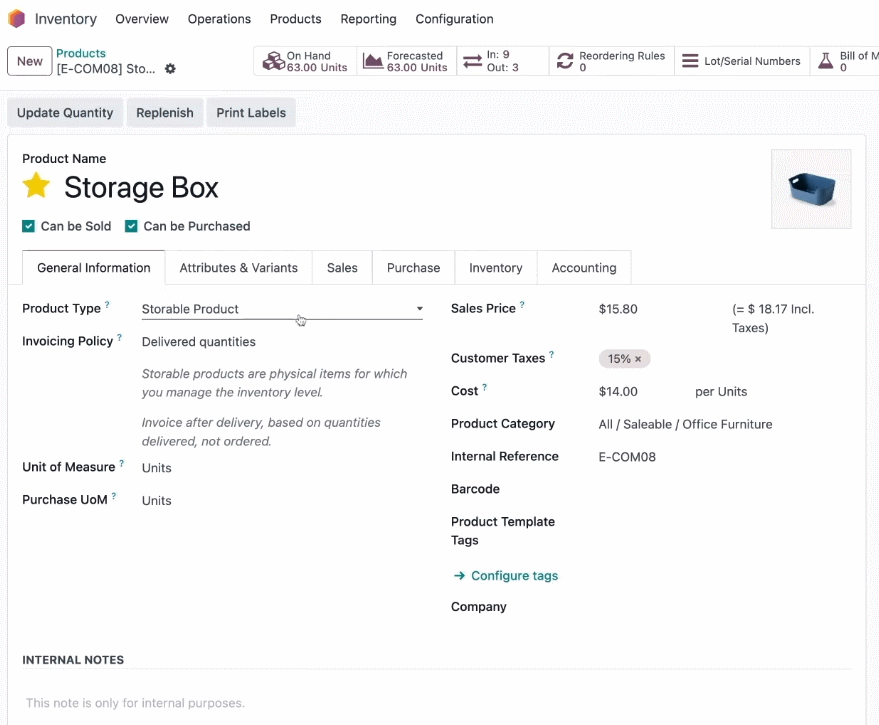Click the On Hand boxes icon
Screen dimensions: 879x725
(274, 61)
